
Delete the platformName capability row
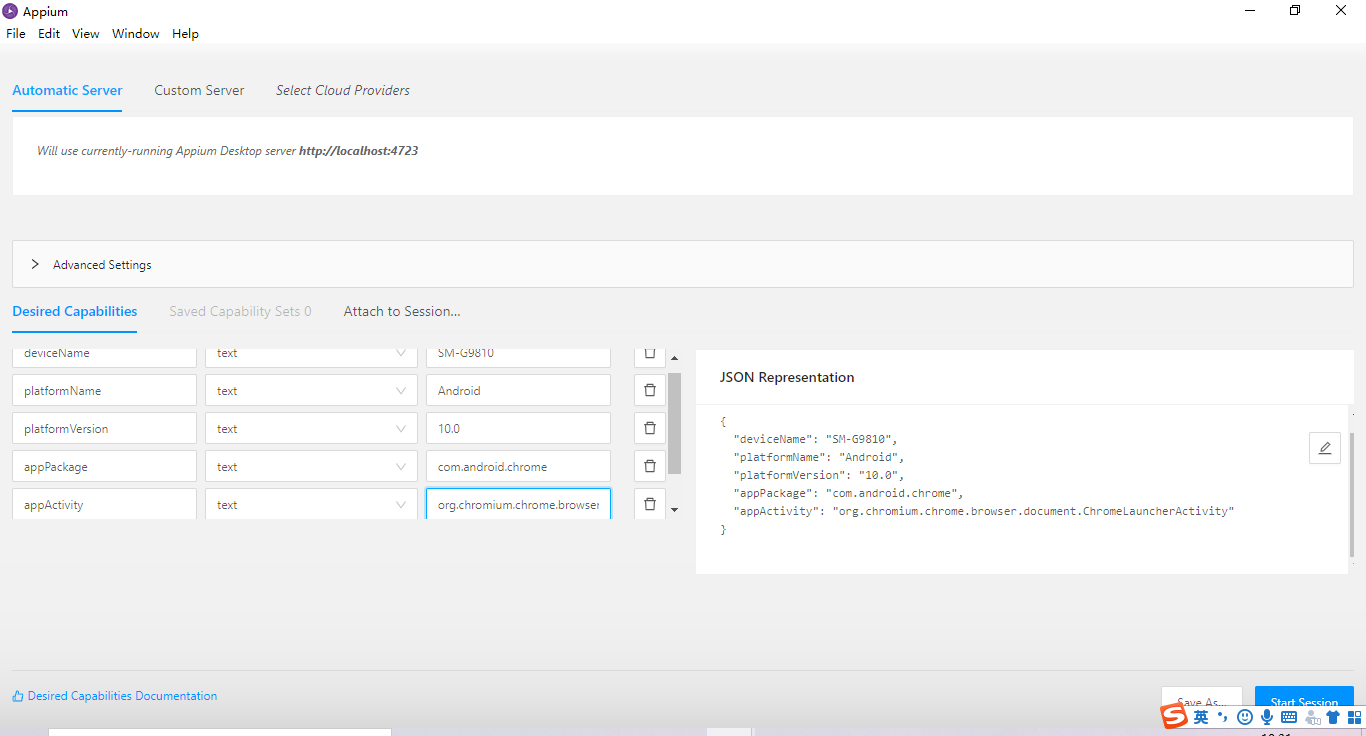click(650, 391)
